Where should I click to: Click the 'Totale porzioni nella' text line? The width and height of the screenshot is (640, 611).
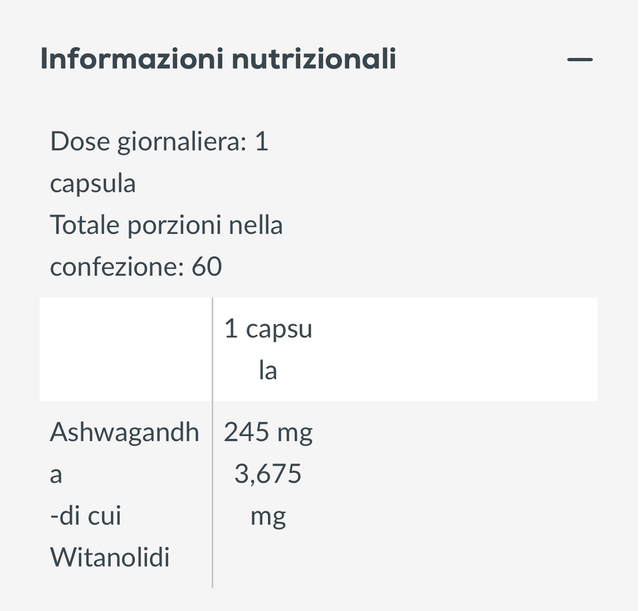(x=166, y=225)
